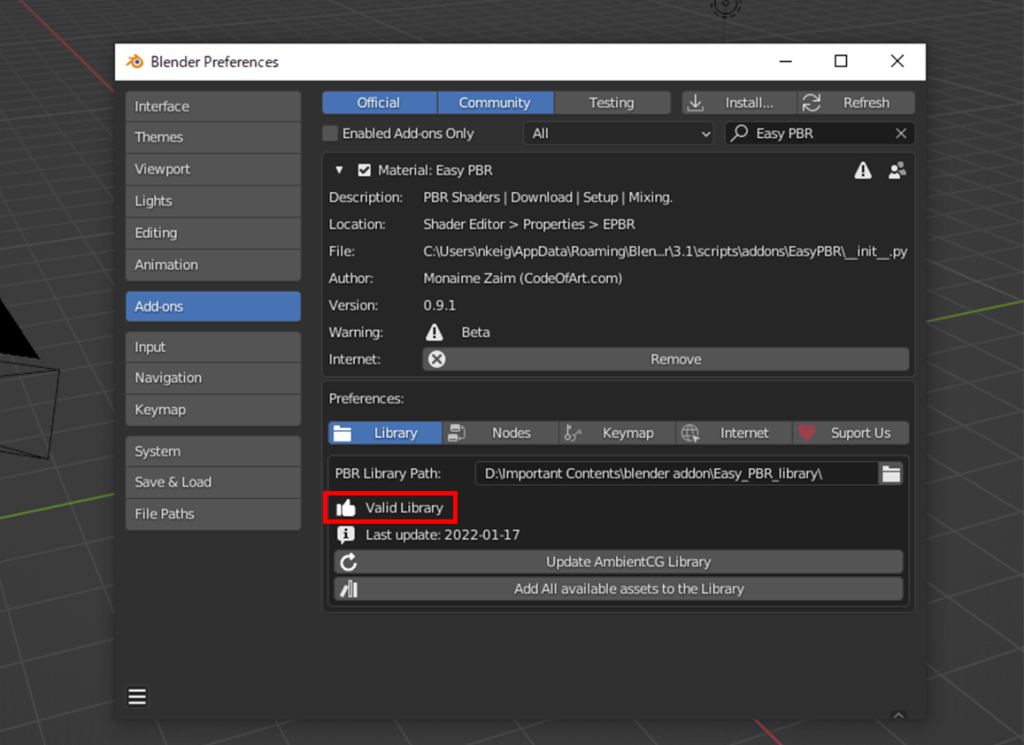Enable the Enabled Add-ons Only checkbox
The height and width of the screenshot is (745, 1024).
pyautogui.click(x=330, y=133)
